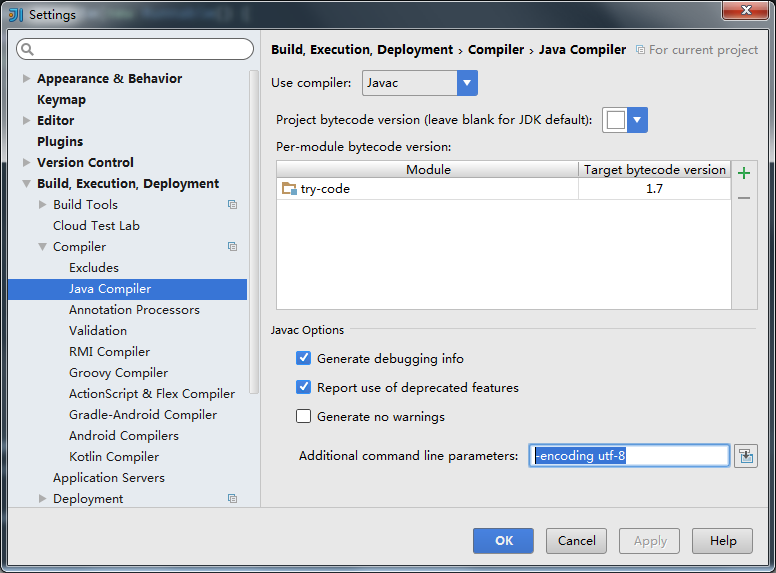The height and width of the screenshot is (573, 776).
Task: Select Plugins in settings tree
Action: coord(60,142)
